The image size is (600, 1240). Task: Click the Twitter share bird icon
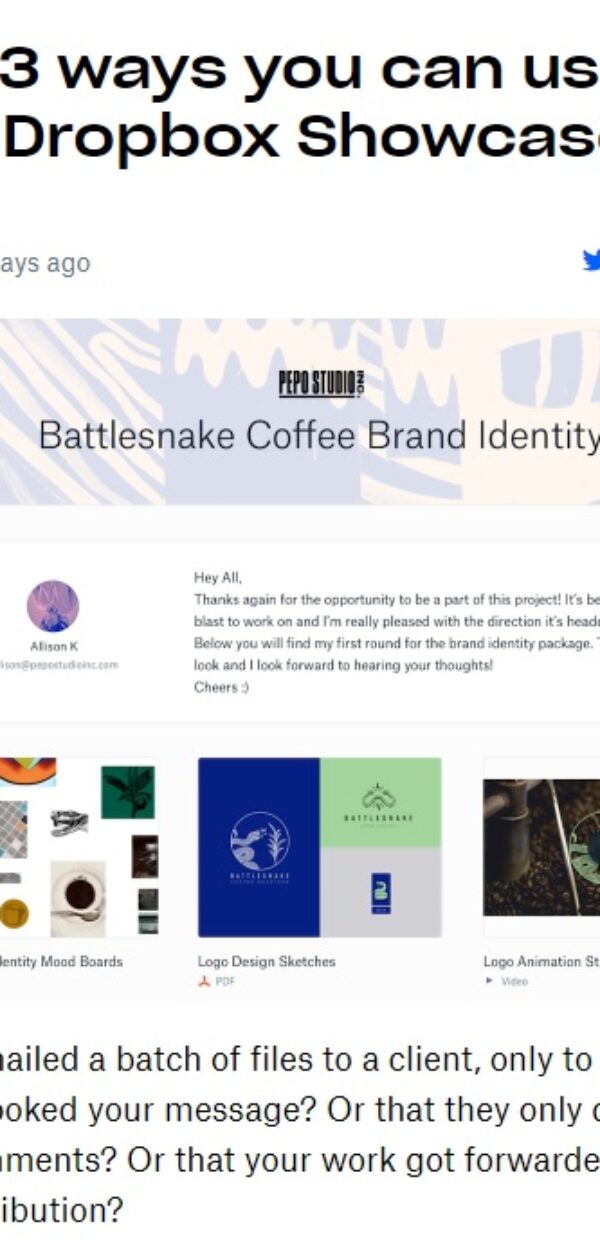591,261
